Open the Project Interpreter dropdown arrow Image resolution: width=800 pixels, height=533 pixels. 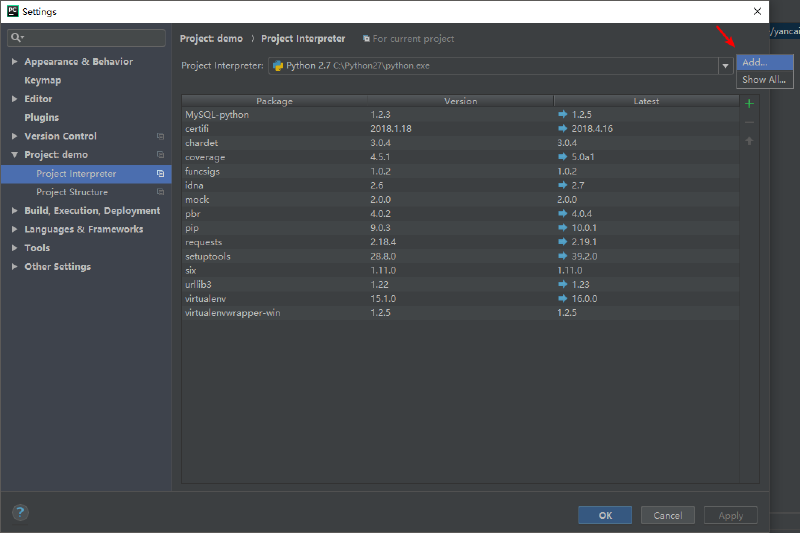point(725,66)
